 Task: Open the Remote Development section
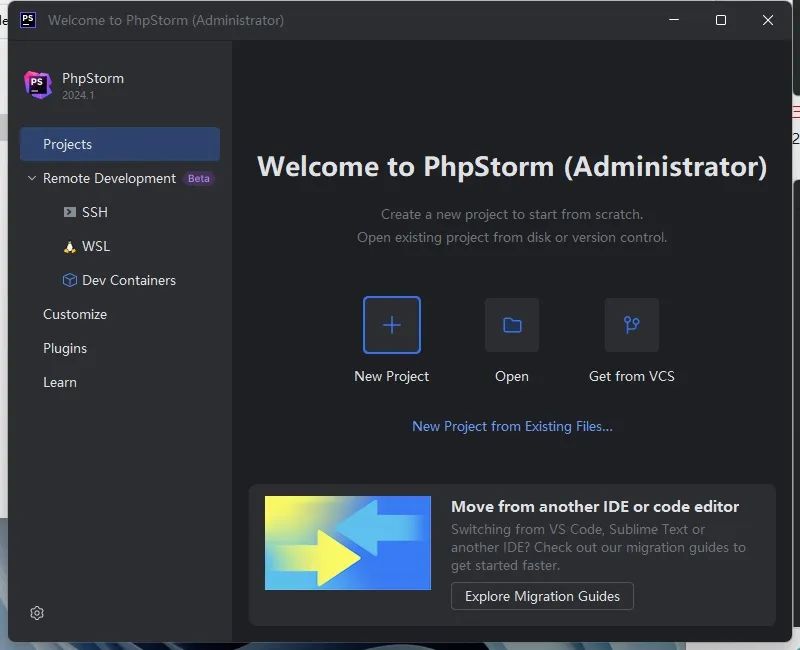109,178
